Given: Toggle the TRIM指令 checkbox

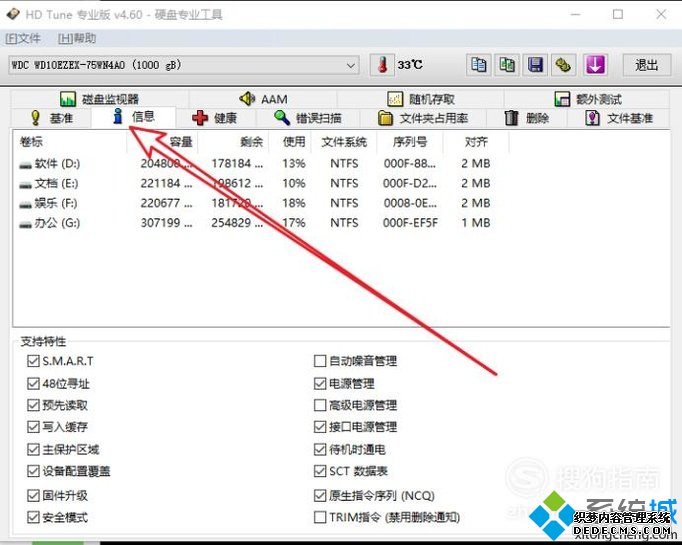Looking at the screenshot, I should click(x=320, y=517).
